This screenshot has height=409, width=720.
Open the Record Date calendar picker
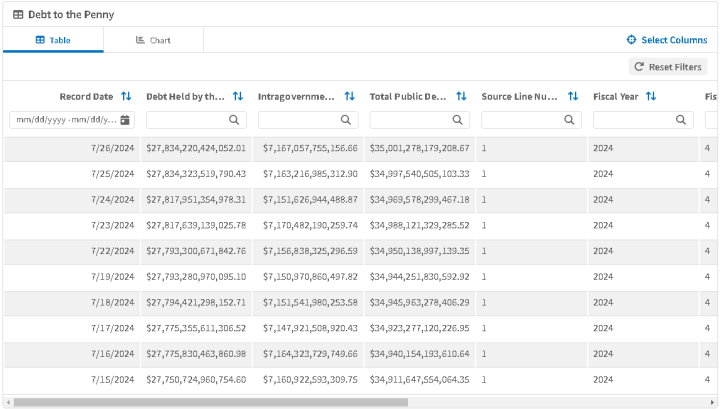coord(125,120)
